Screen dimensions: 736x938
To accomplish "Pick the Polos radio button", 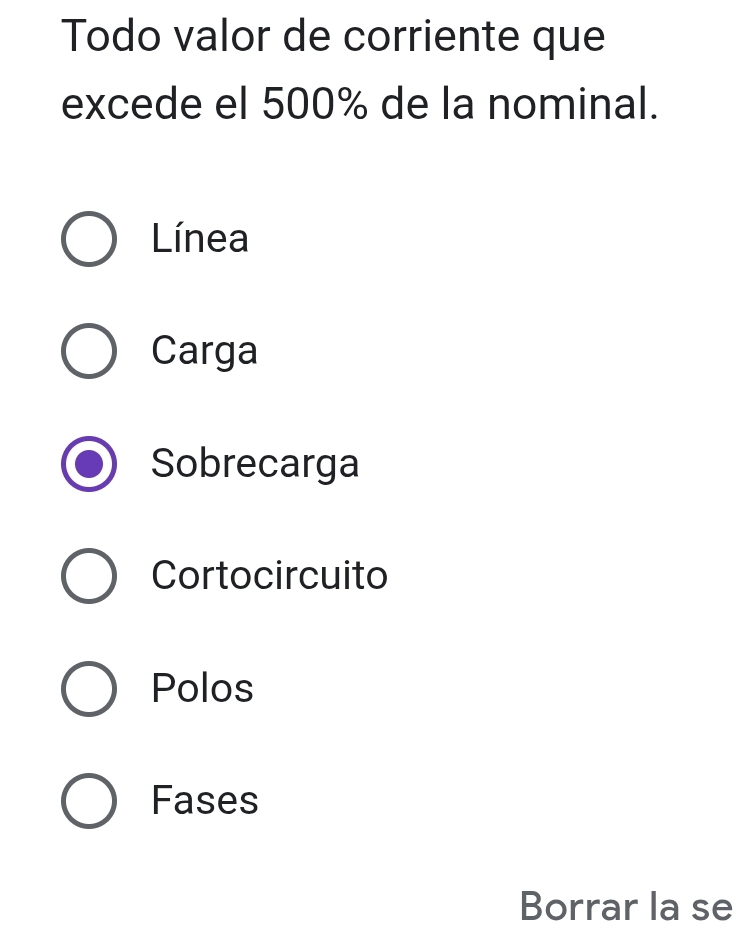I will coord(89,689).
